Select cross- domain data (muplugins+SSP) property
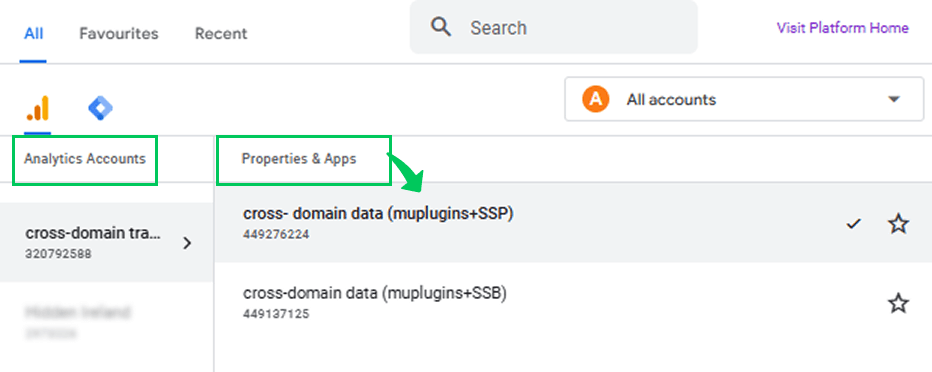 click(x=573, y=223)
